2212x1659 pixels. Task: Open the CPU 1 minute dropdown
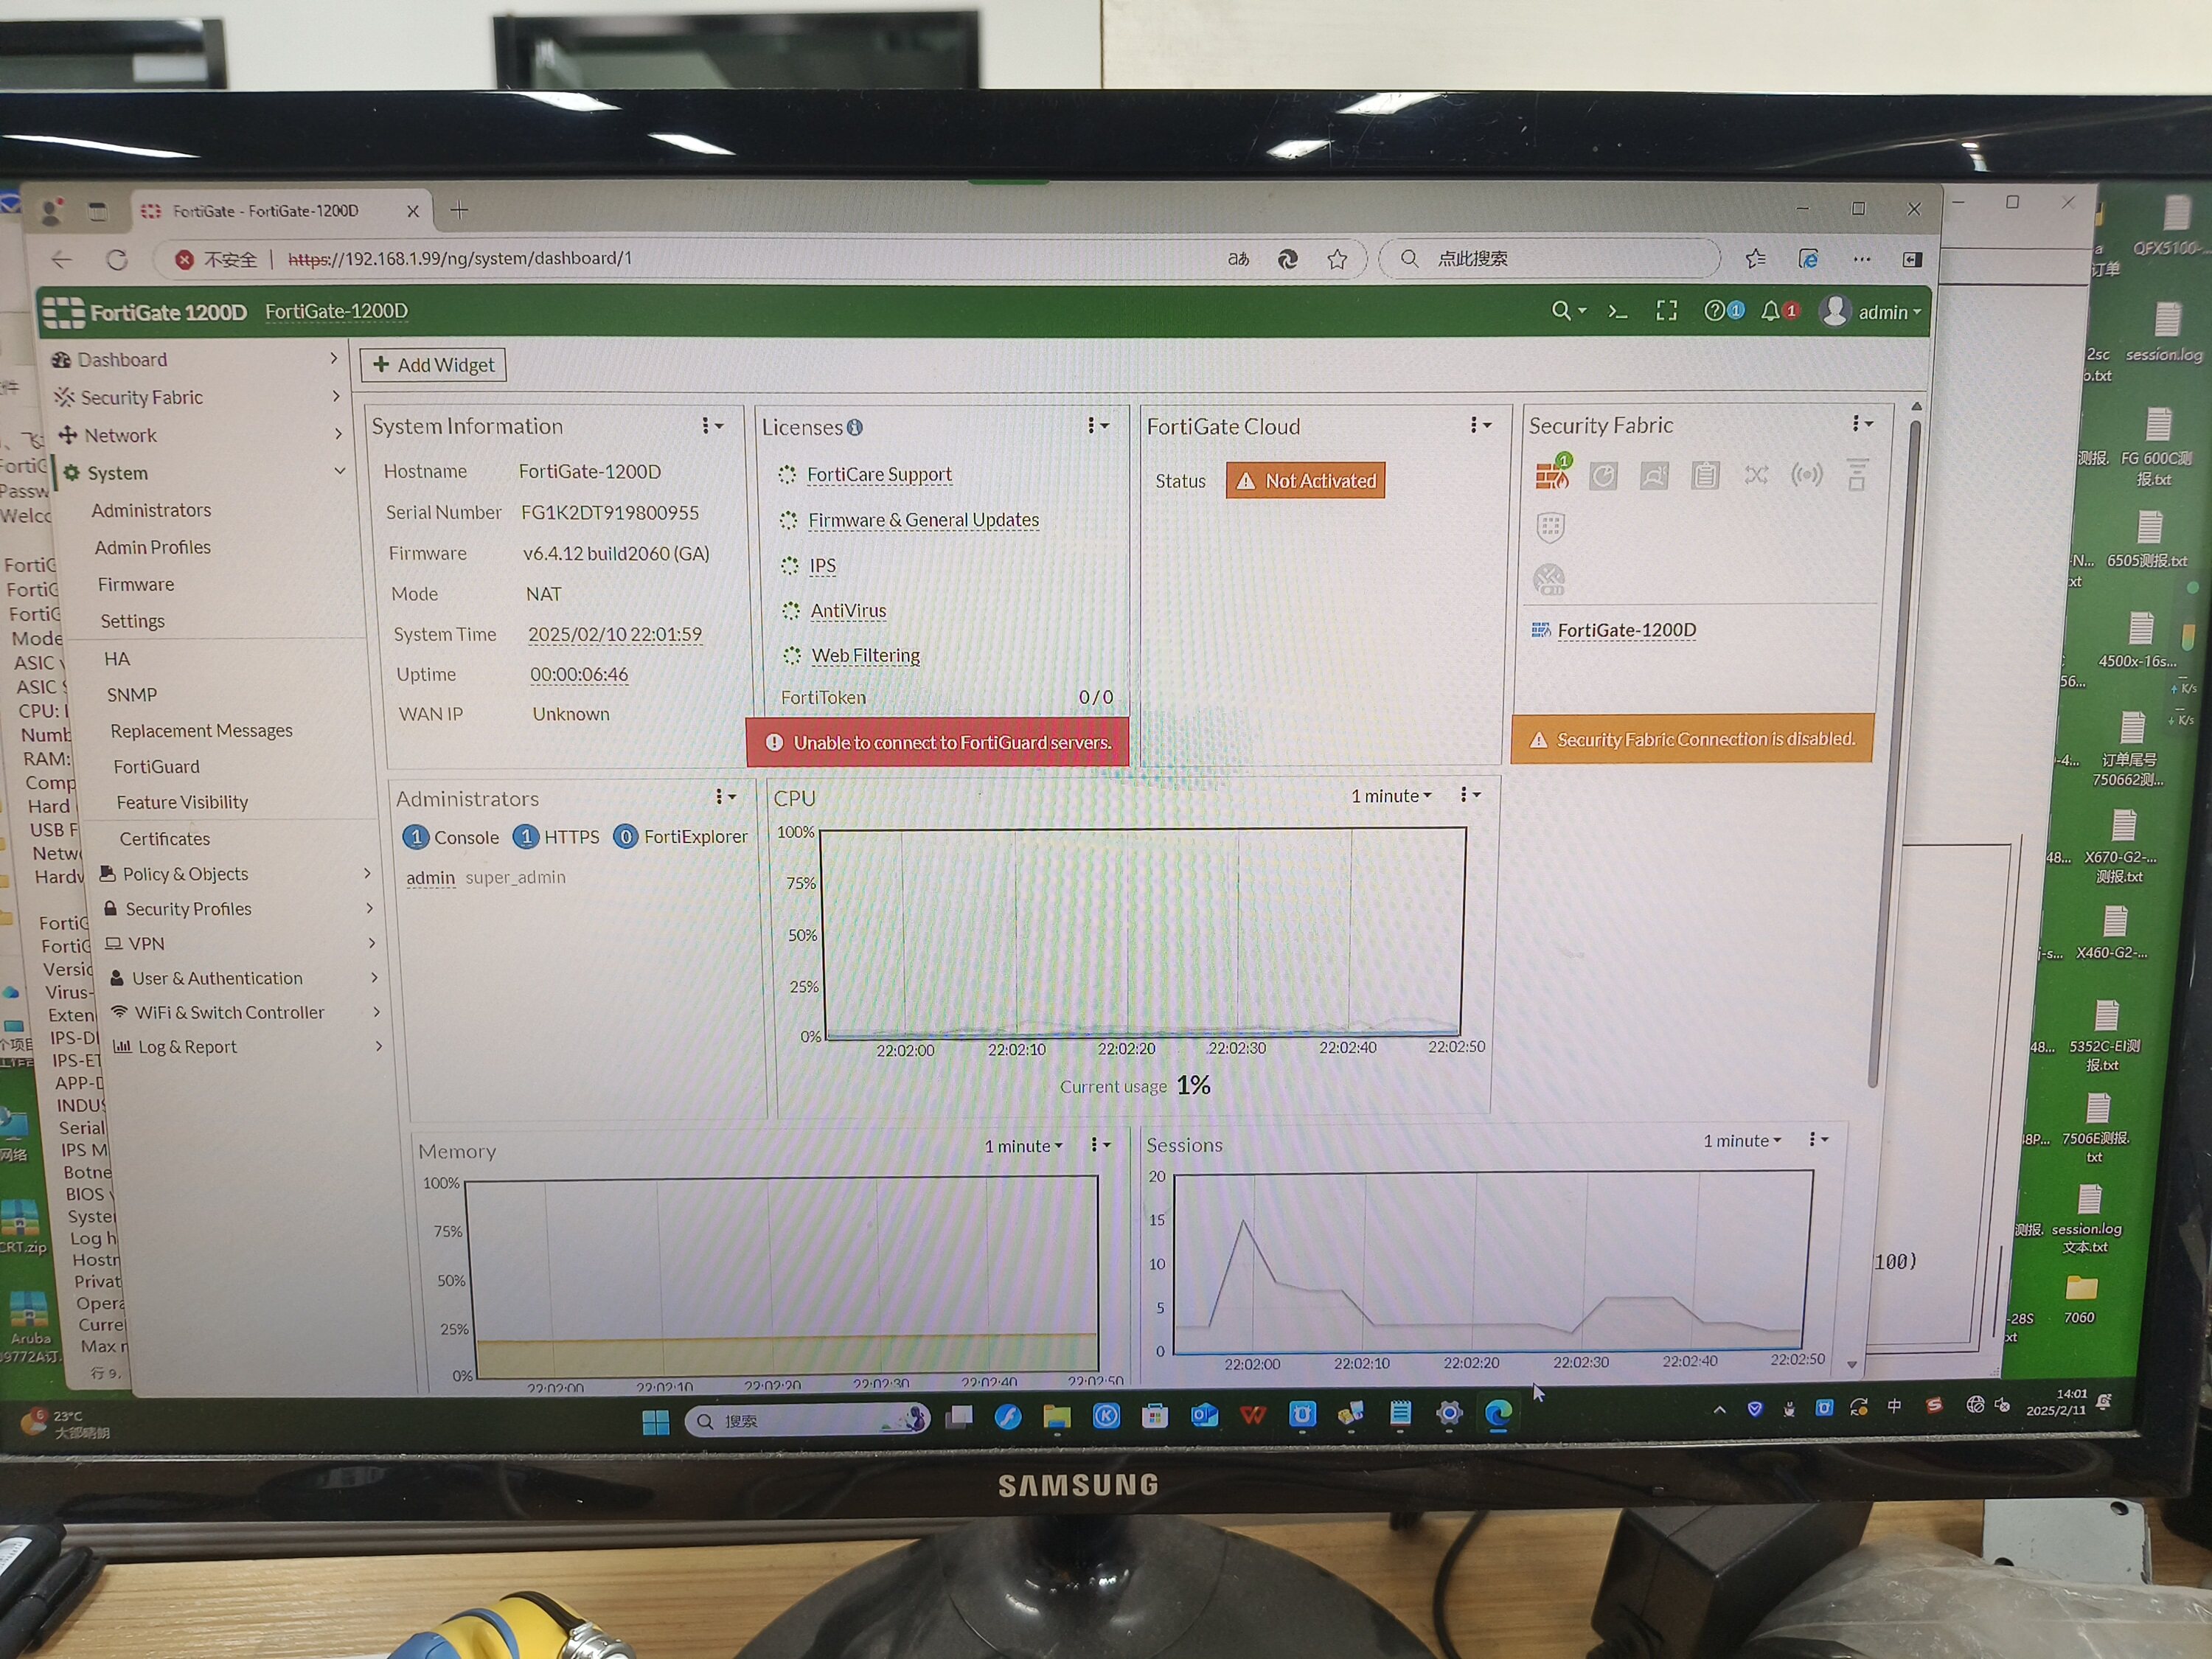pyautogui.click(x=1391, y=796)
